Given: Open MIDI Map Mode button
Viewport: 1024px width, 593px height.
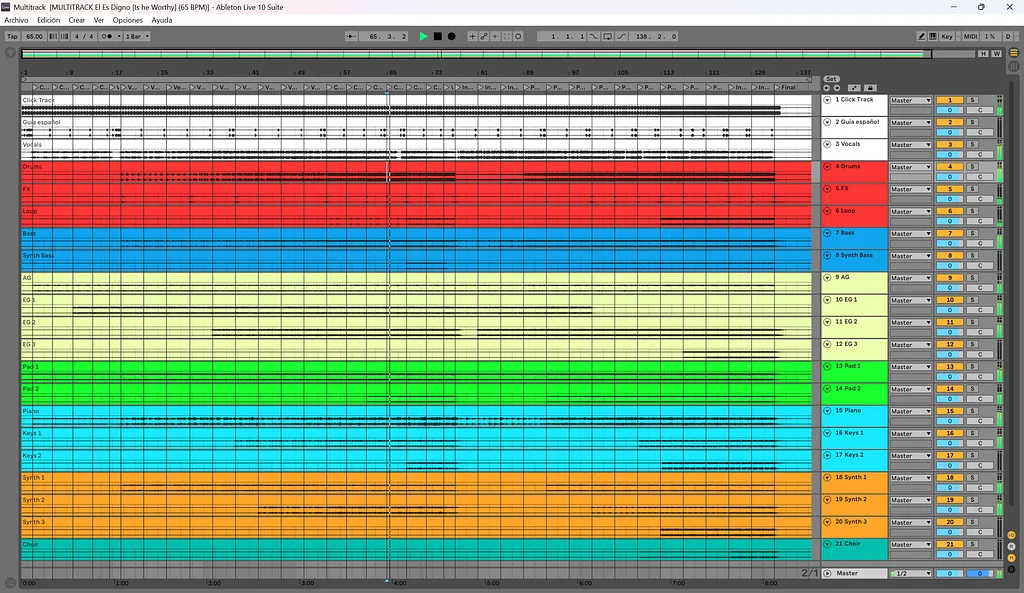Looking at the screenshot, I should (x=970, y=37).
